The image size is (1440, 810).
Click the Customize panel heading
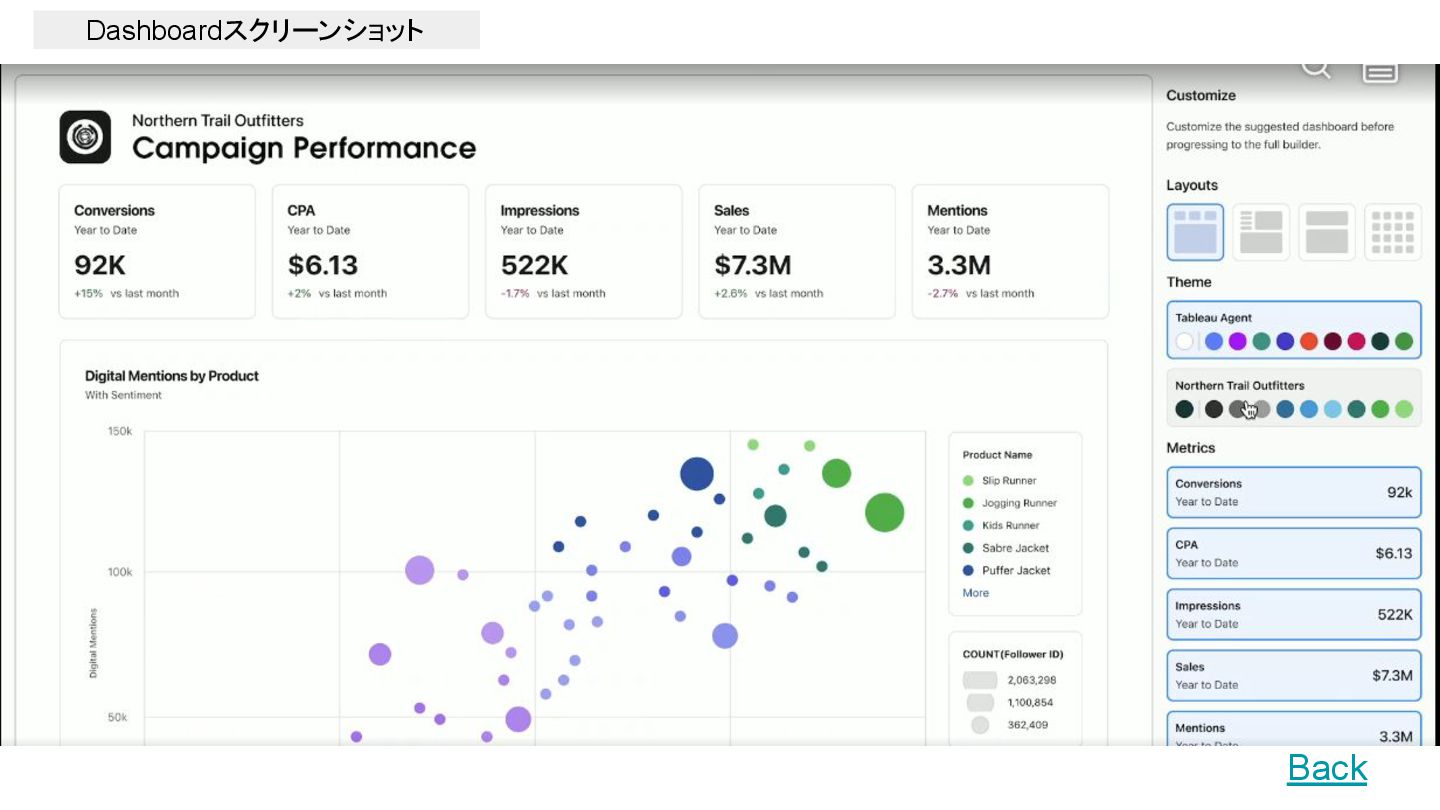tap(1201, 96)
